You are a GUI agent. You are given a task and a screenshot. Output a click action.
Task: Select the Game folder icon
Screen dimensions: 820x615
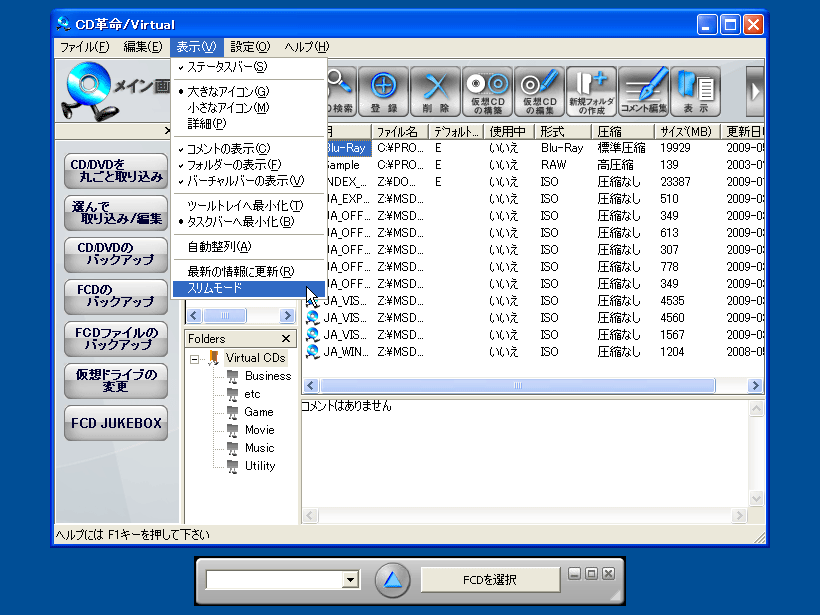[233, 412]
